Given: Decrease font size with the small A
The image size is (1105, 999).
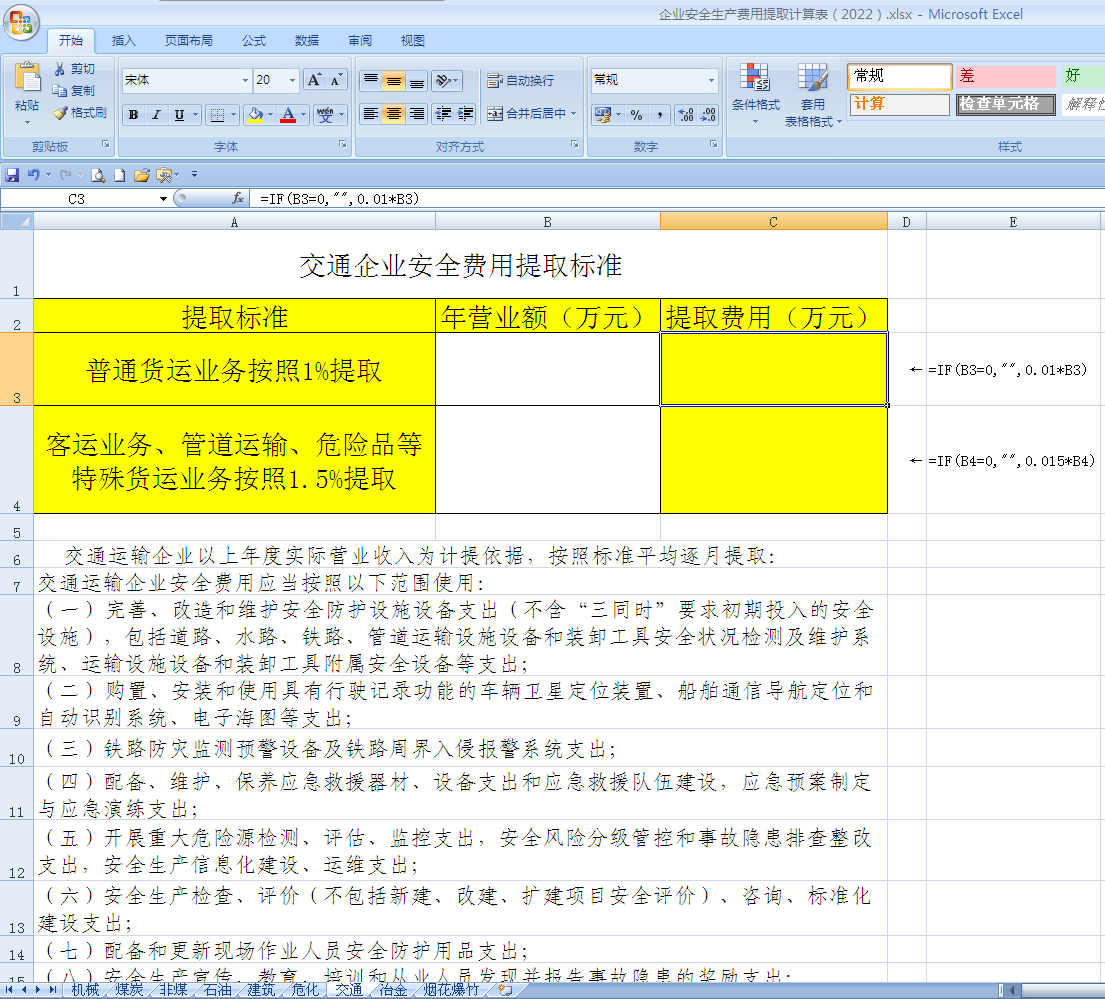Looking at the screenshot, I should (336, 80).
